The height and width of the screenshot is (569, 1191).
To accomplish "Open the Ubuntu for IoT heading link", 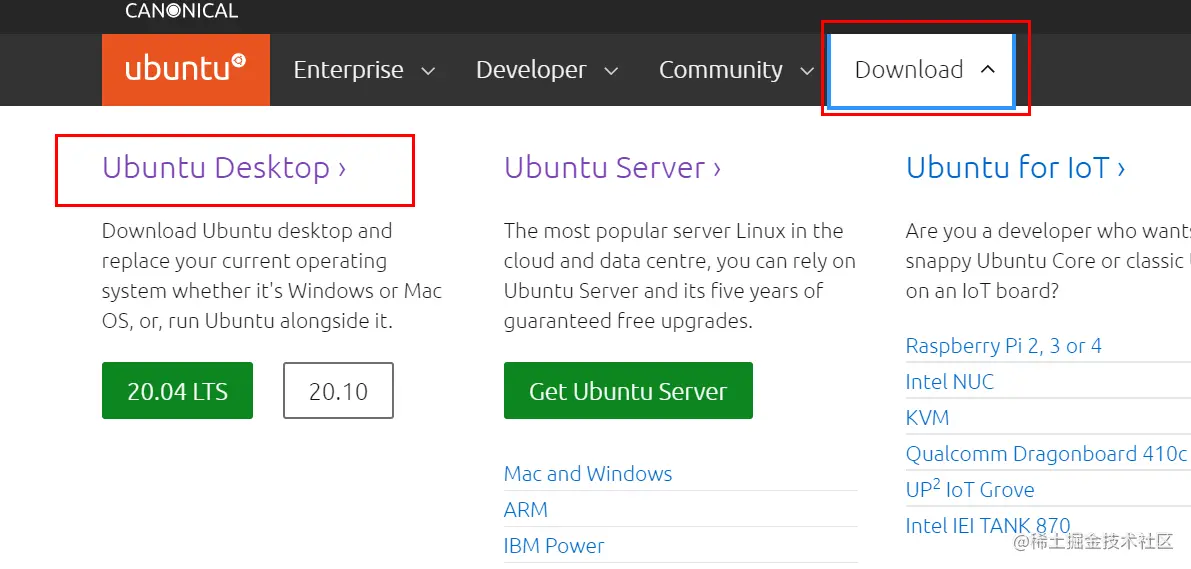I will tap(1016, 168).
